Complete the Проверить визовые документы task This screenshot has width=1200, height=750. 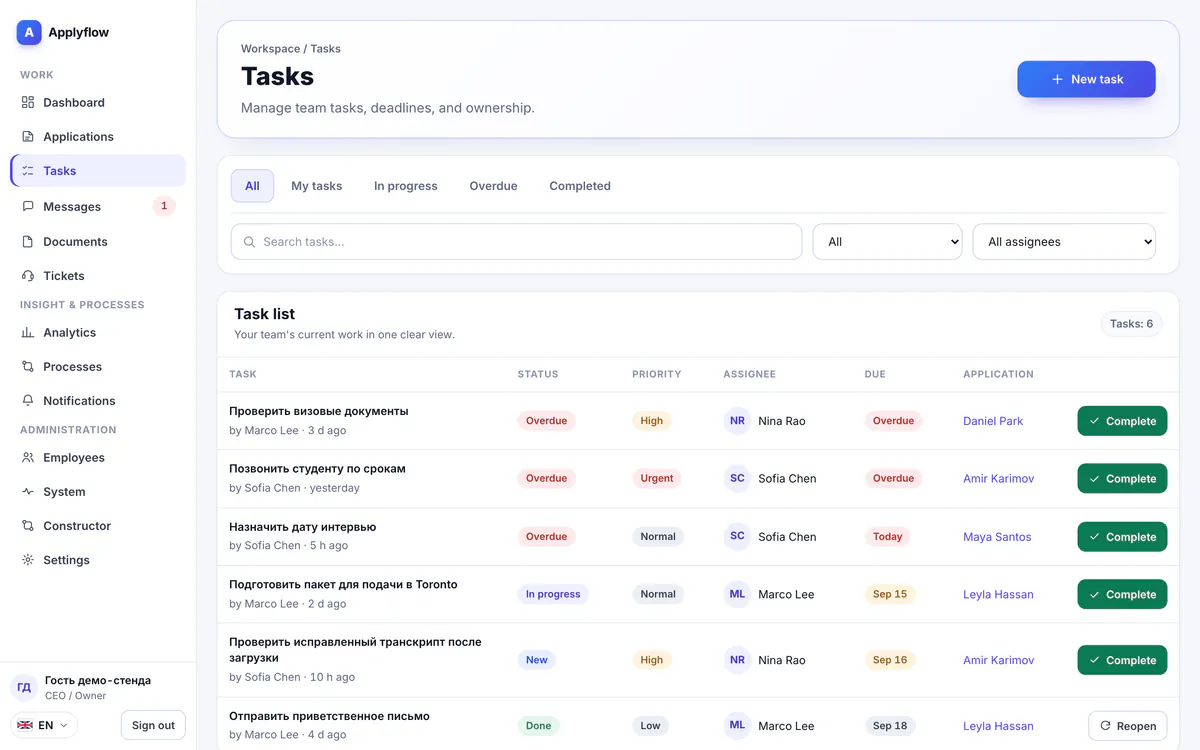tap(1122, 421)
